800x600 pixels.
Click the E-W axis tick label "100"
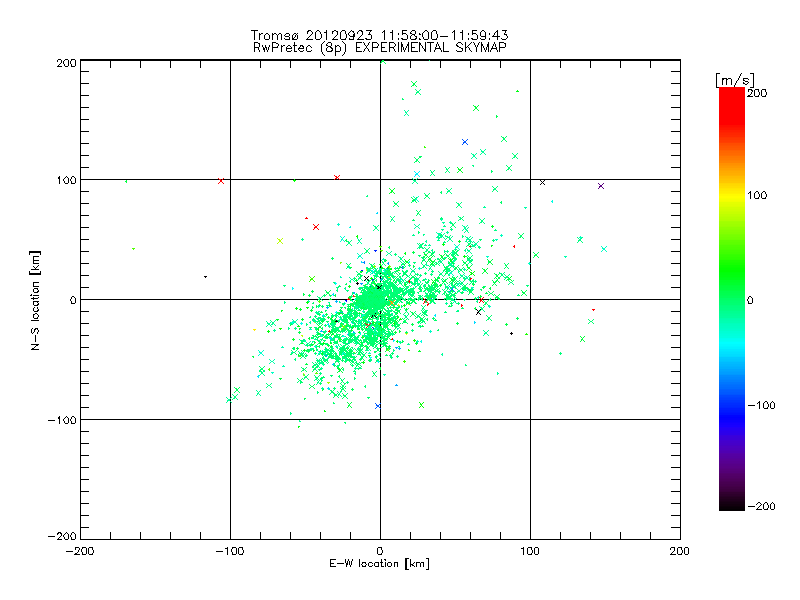(x=530, y=551)
